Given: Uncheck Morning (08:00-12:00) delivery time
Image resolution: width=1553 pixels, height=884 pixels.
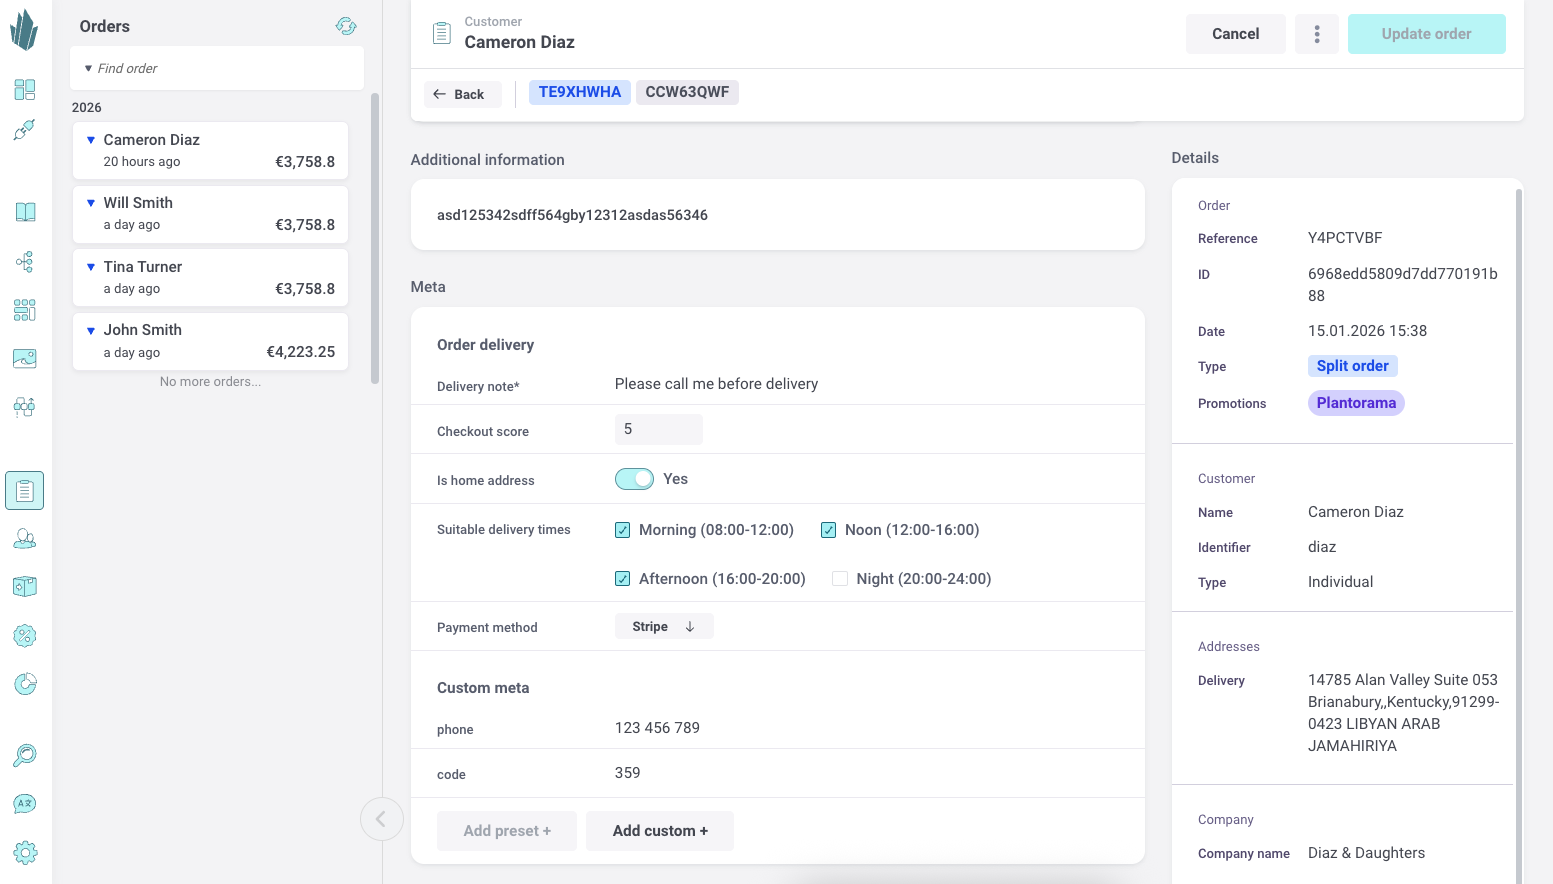Looking at the screenshot, I should click(623, 530).
